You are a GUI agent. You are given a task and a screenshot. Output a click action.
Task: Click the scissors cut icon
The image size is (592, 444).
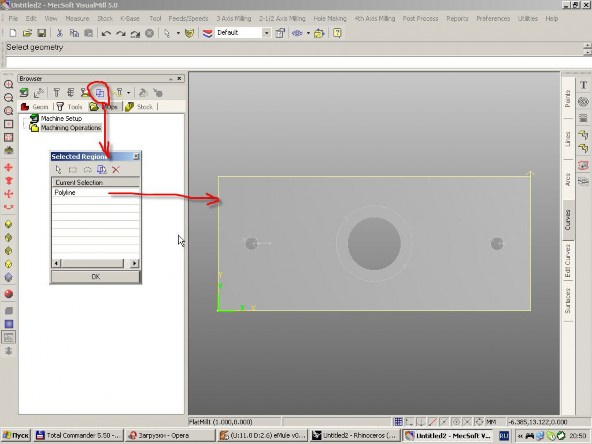coord(59,33)
